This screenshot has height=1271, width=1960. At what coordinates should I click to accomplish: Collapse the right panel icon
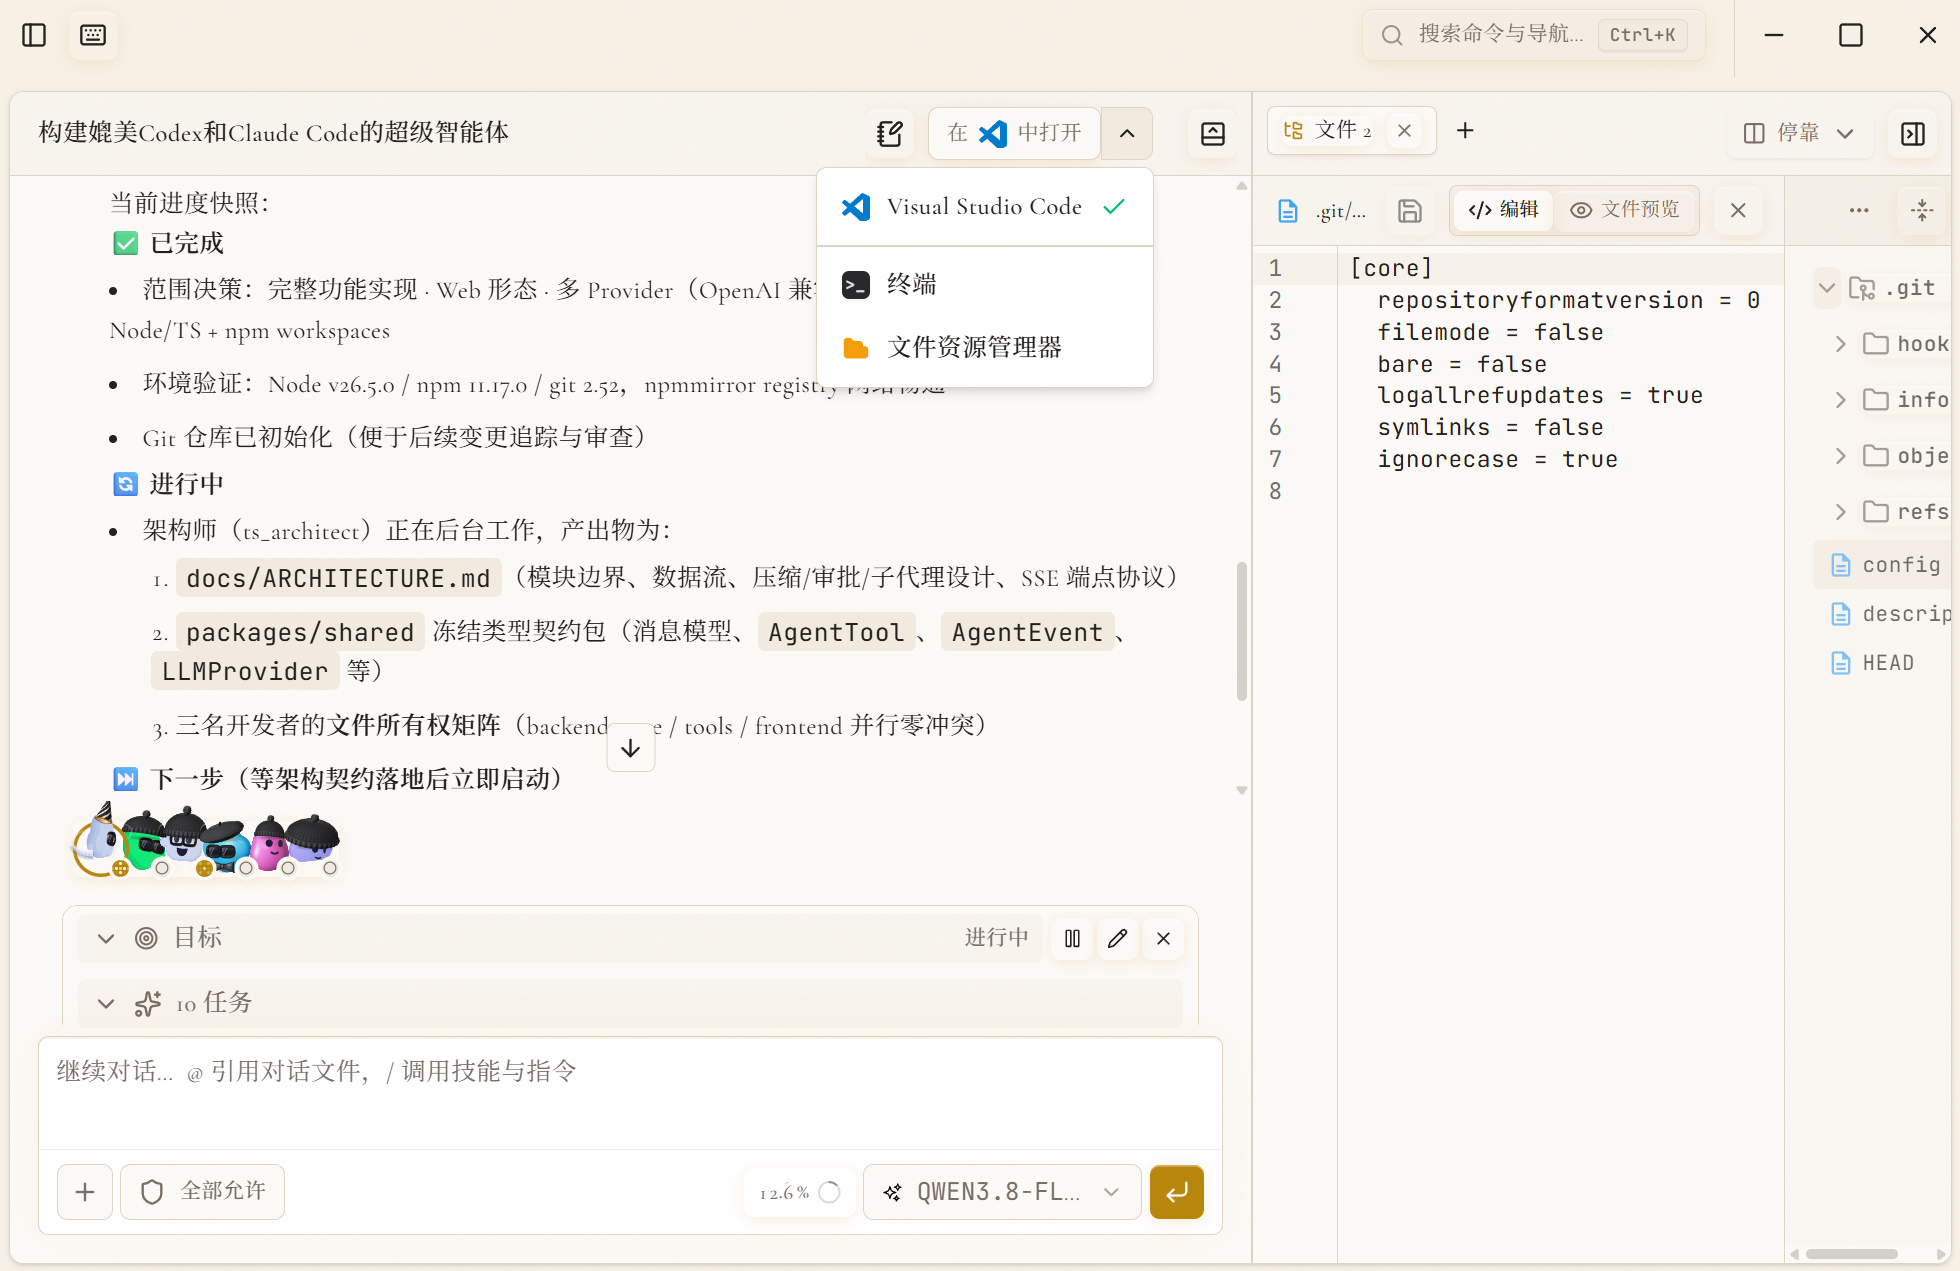point(1913,134)
